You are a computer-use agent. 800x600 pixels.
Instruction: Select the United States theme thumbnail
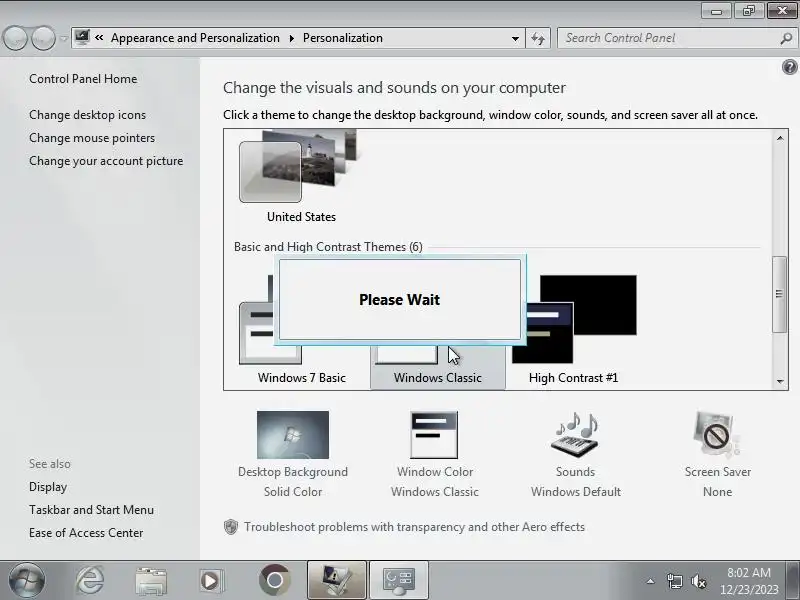point(301,168)
